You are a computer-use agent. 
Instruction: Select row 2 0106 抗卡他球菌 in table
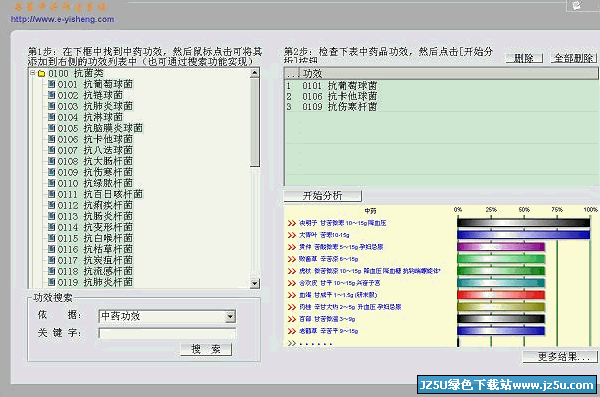click(x=442, y=96)
